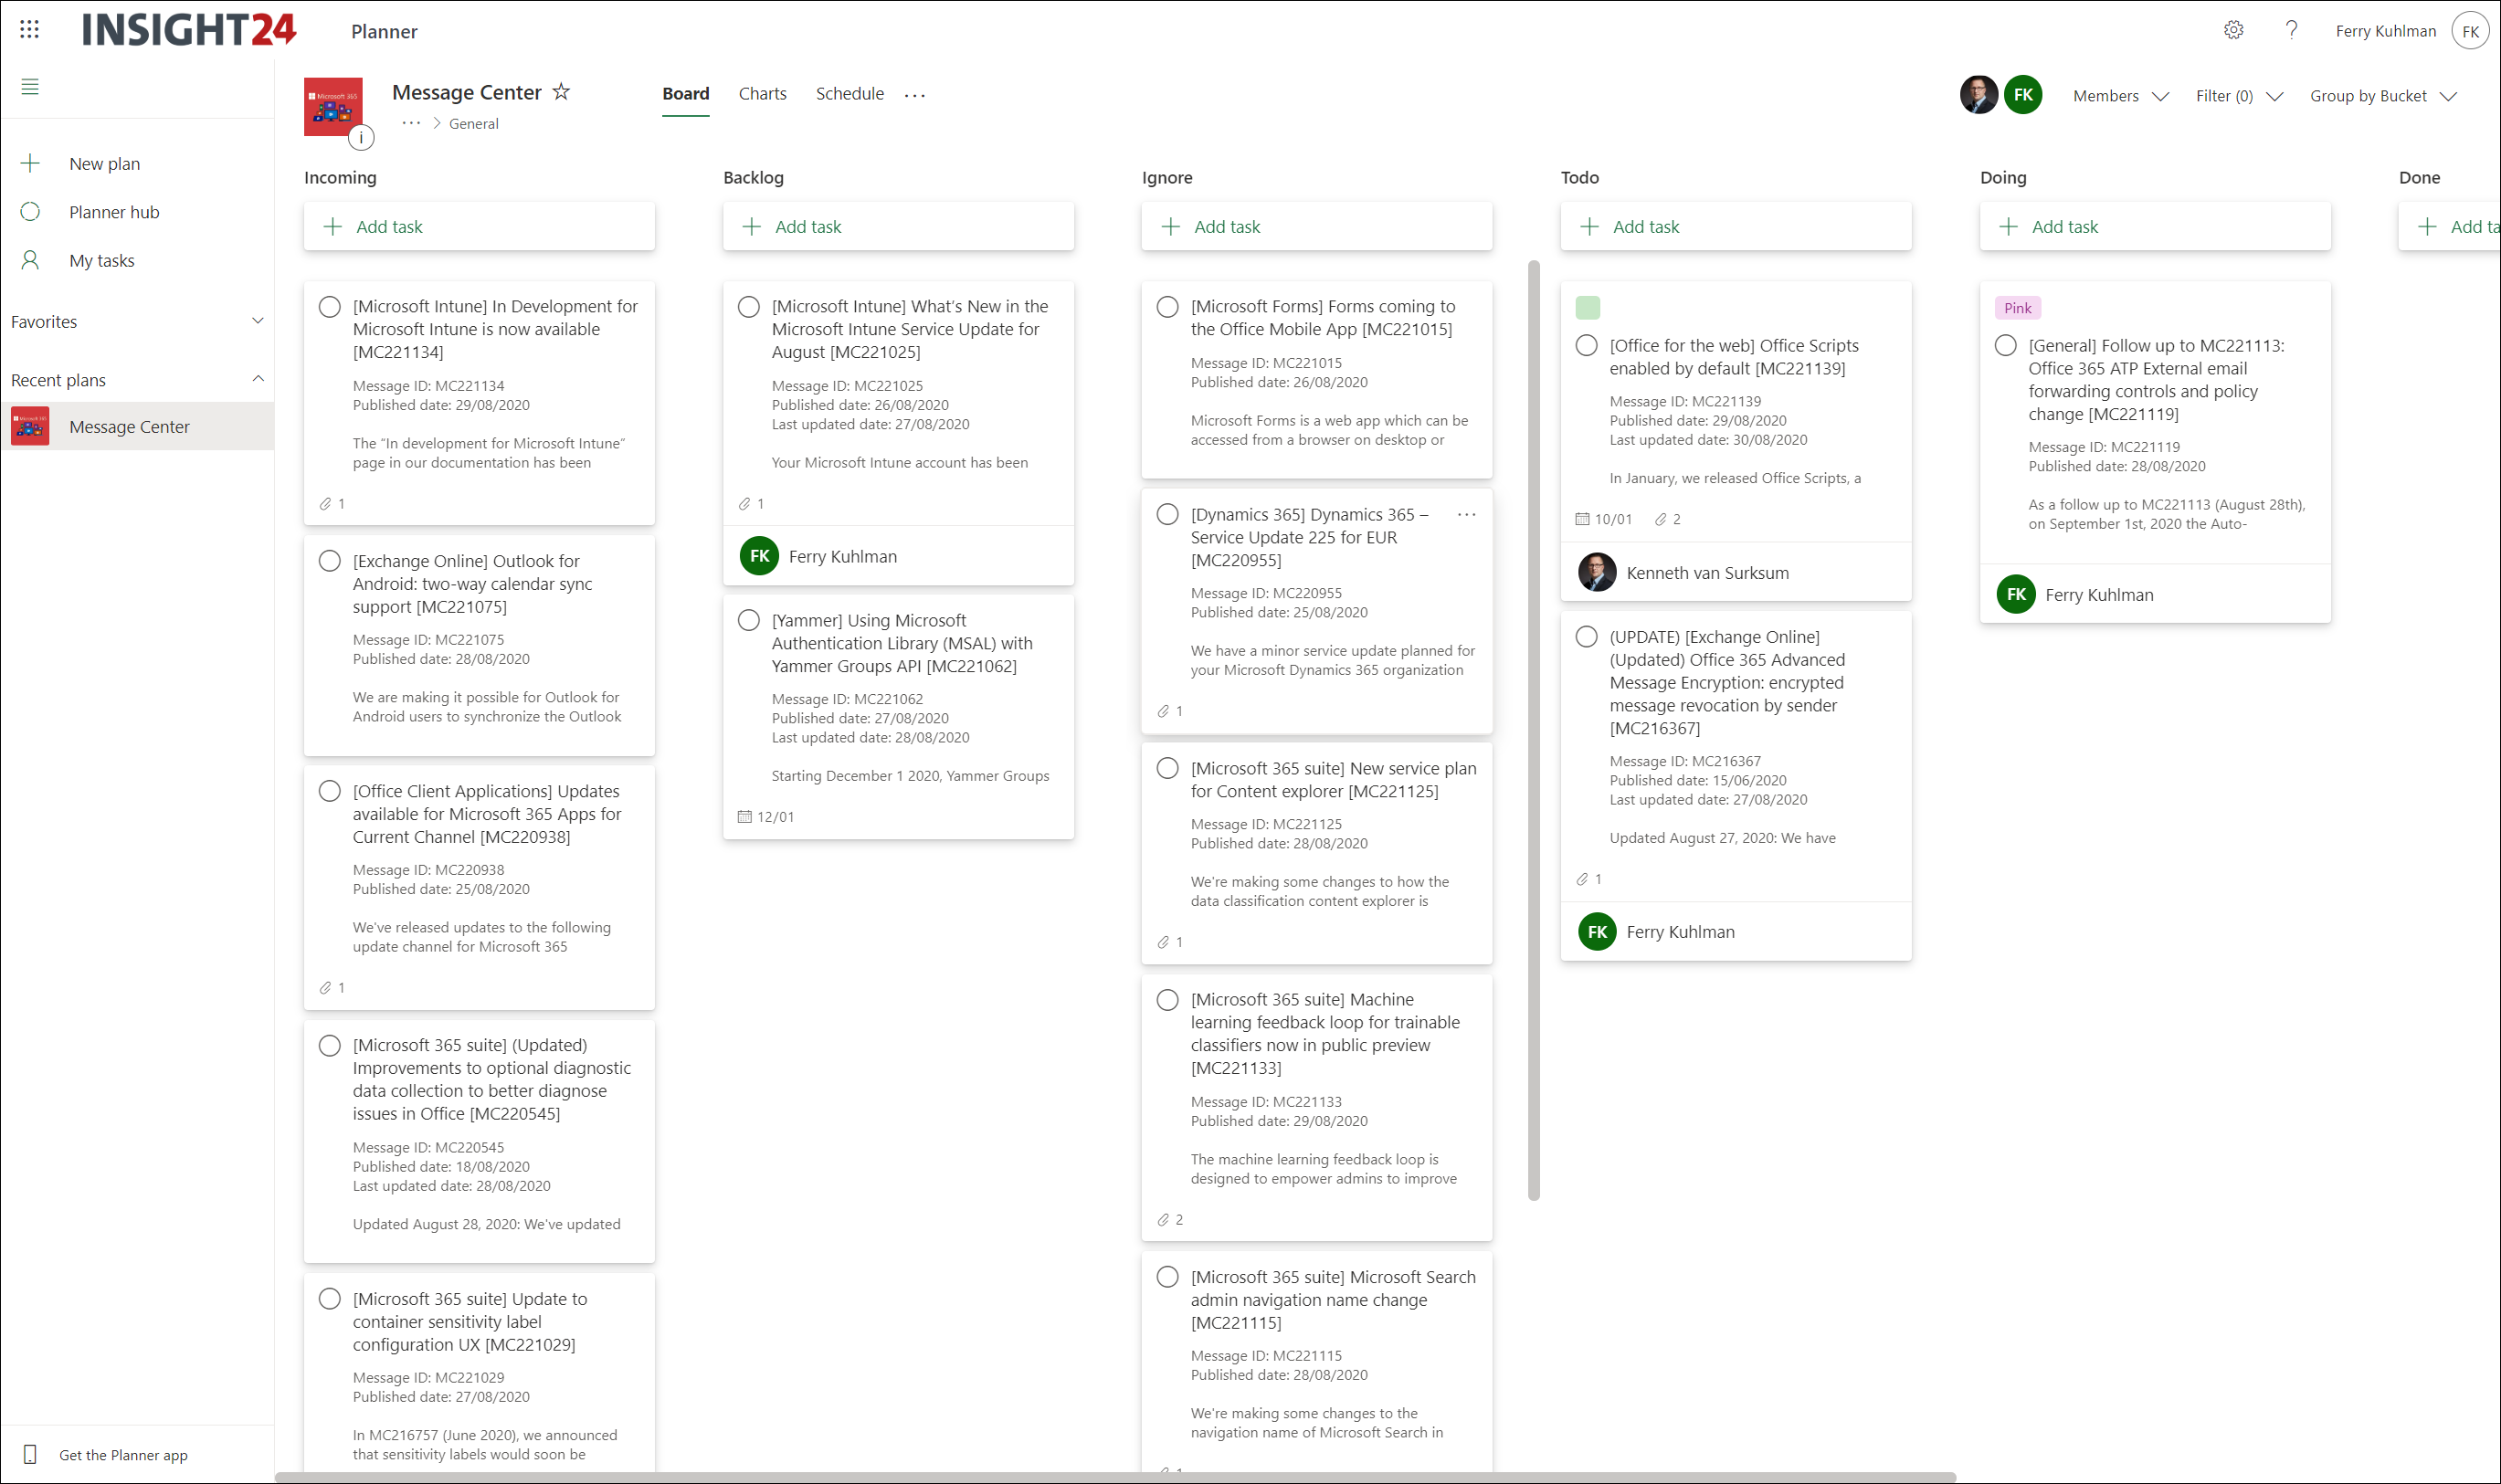The width and height of the screenshot is (2501, 1484).
Task: Open Message Center in Recent plans
Action: point(137,426)
